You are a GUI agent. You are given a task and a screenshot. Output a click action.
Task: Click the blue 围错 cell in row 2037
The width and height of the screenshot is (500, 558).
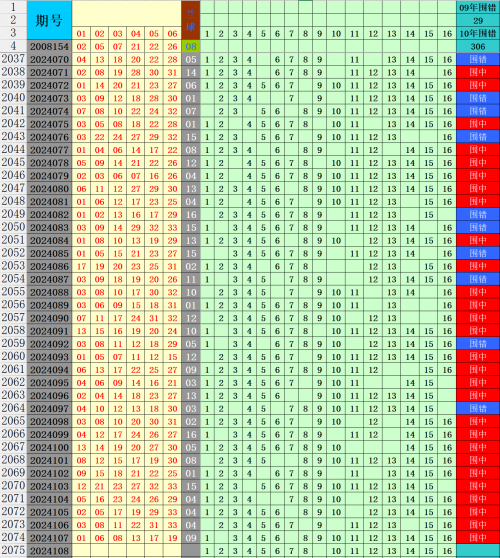478,59
